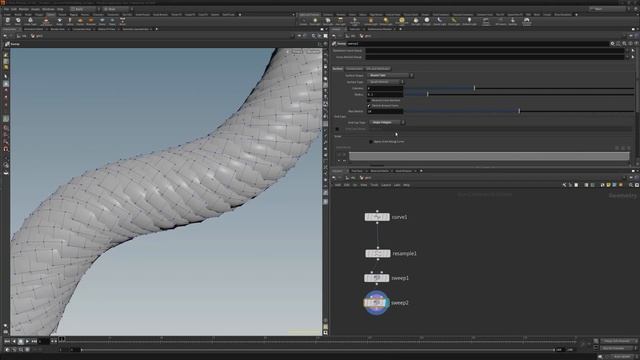640x360 pixels.
Task: Select the resample1 node in the network
Action: (x=378, y=253)
